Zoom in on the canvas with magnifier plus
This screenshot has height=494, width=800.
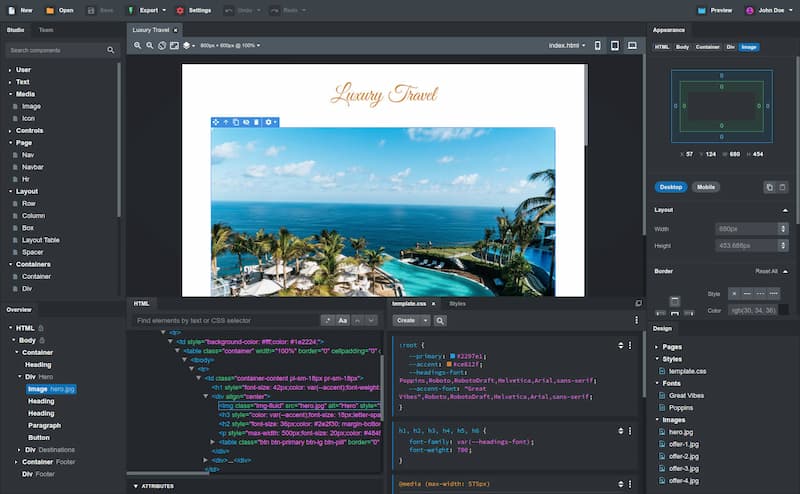(137, 45)
